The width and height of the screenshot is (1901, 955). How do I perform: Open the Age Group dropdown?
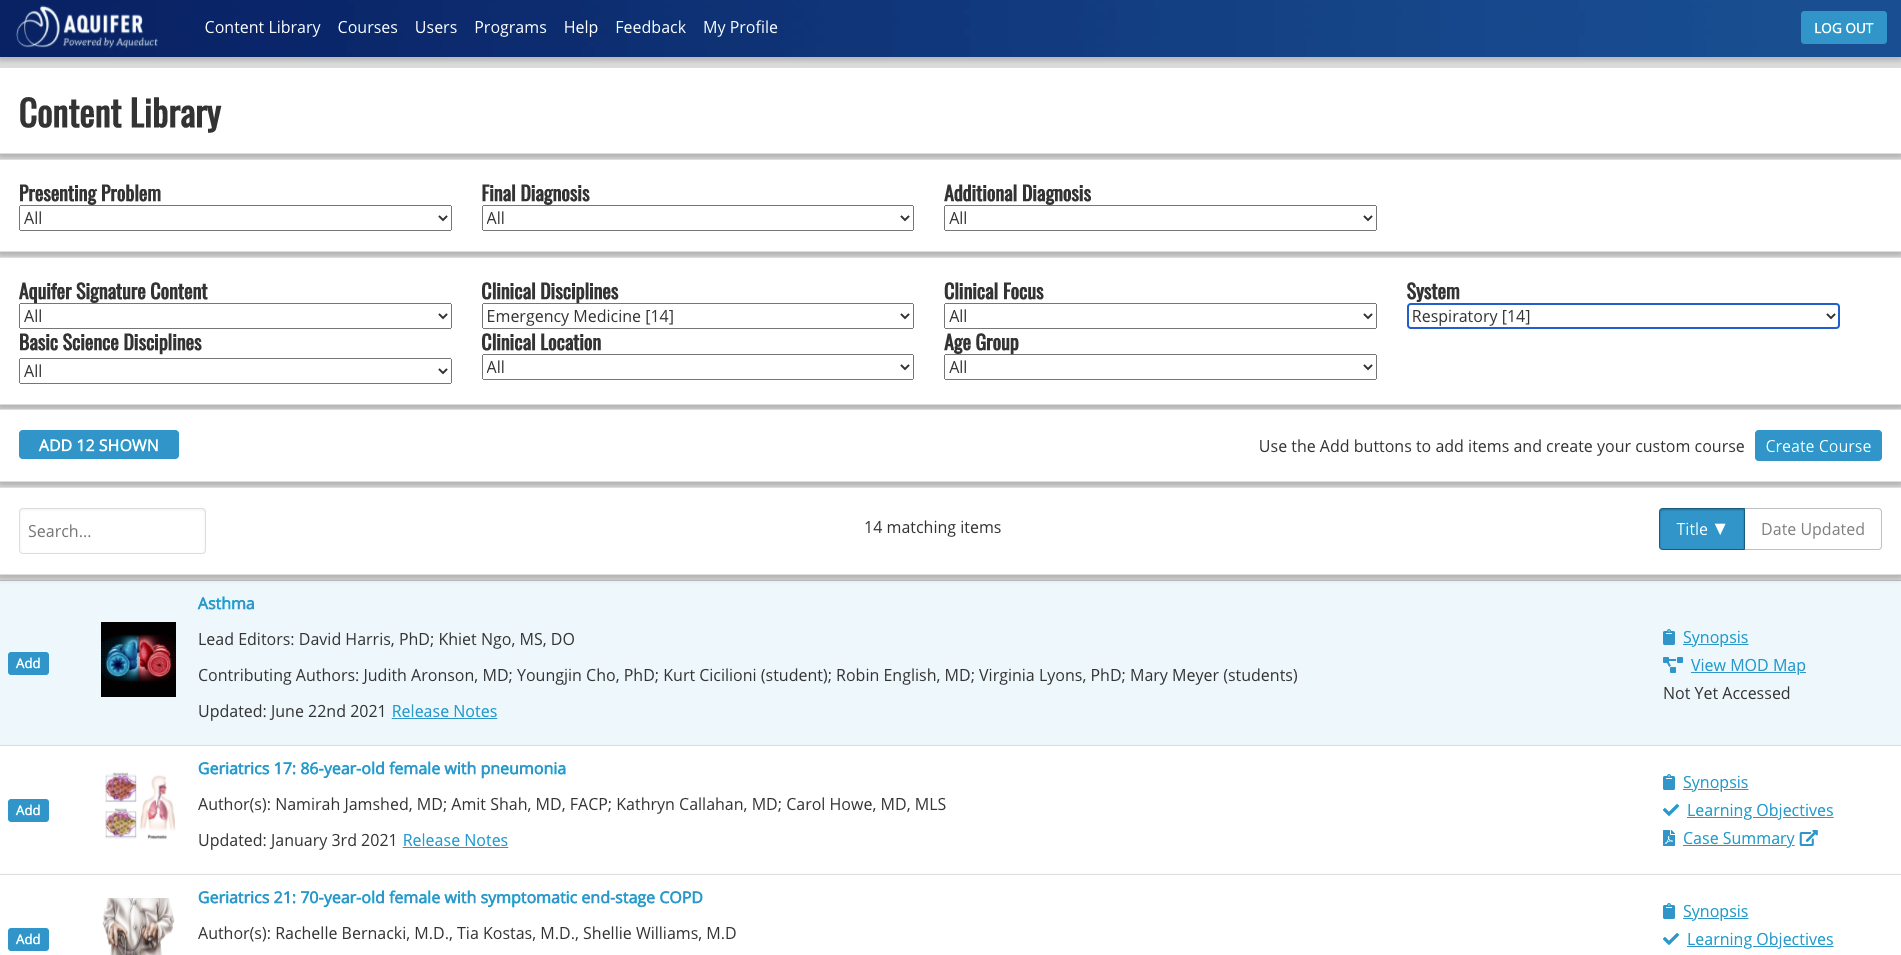[x=1160, y=367]
